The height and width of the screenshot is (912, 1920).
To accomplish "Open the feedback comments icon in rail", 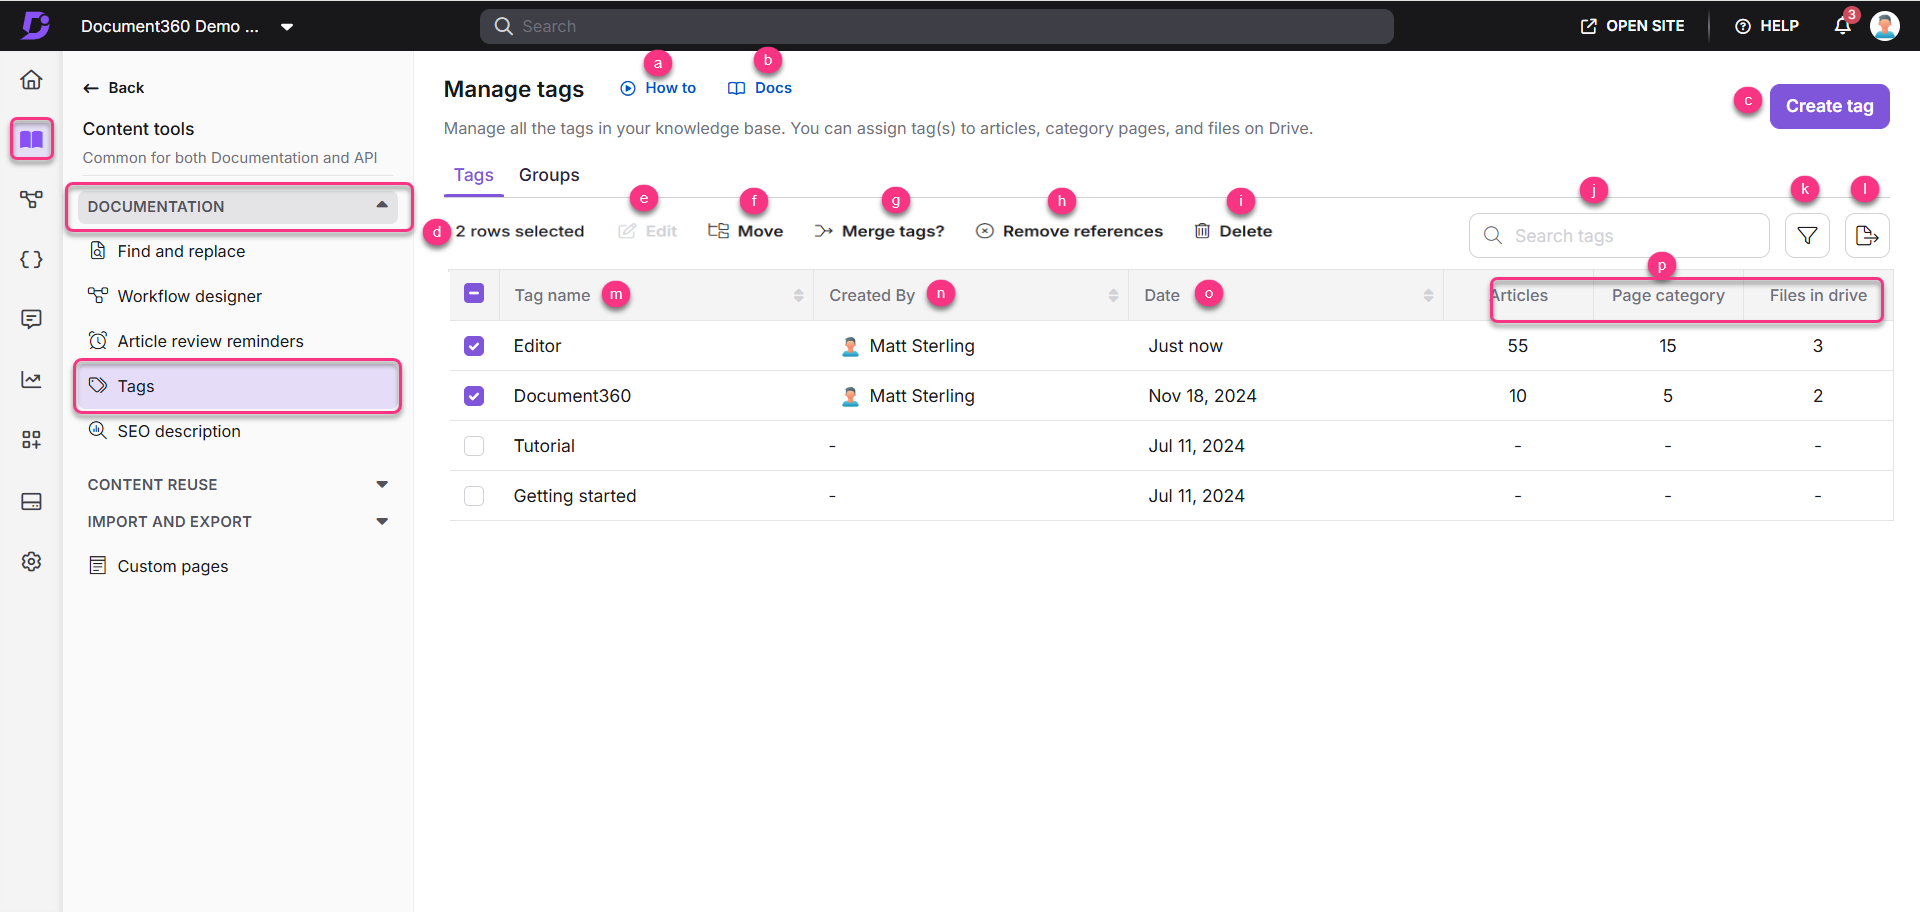I will pyautogui.click(x=31, y=319).
